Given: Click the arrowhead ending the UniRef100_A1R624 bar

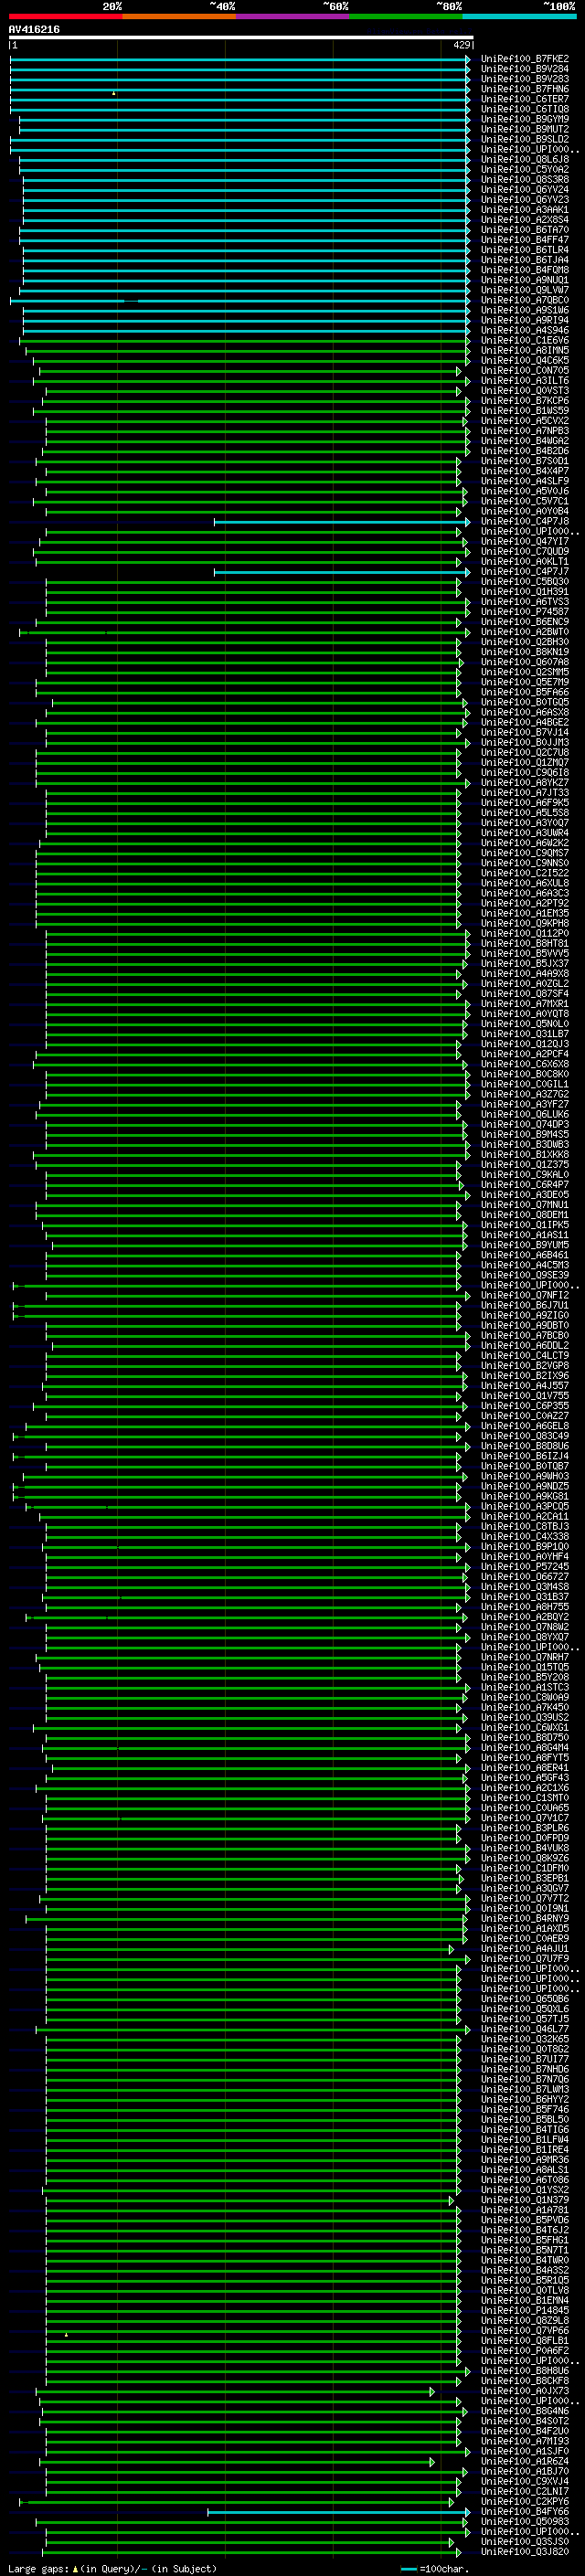Looking at the screenshot, I should [432, 2461].
